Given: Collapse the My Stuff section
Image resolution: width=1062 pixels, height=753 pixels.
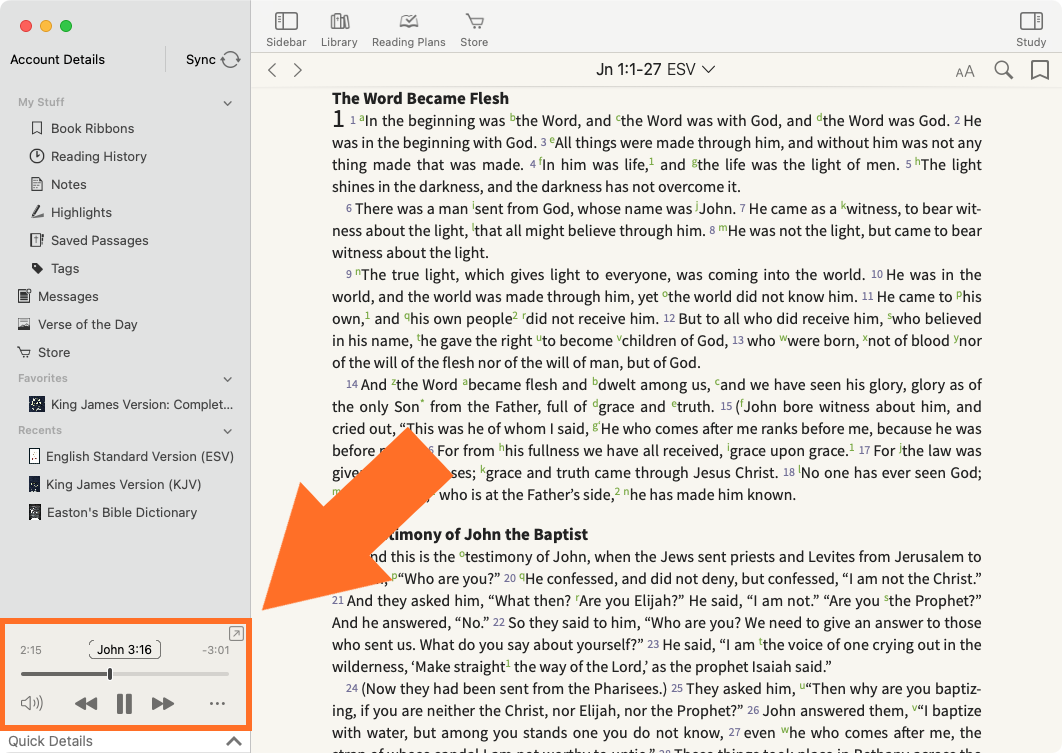Looking at the screenshot, I should point(228,103).
